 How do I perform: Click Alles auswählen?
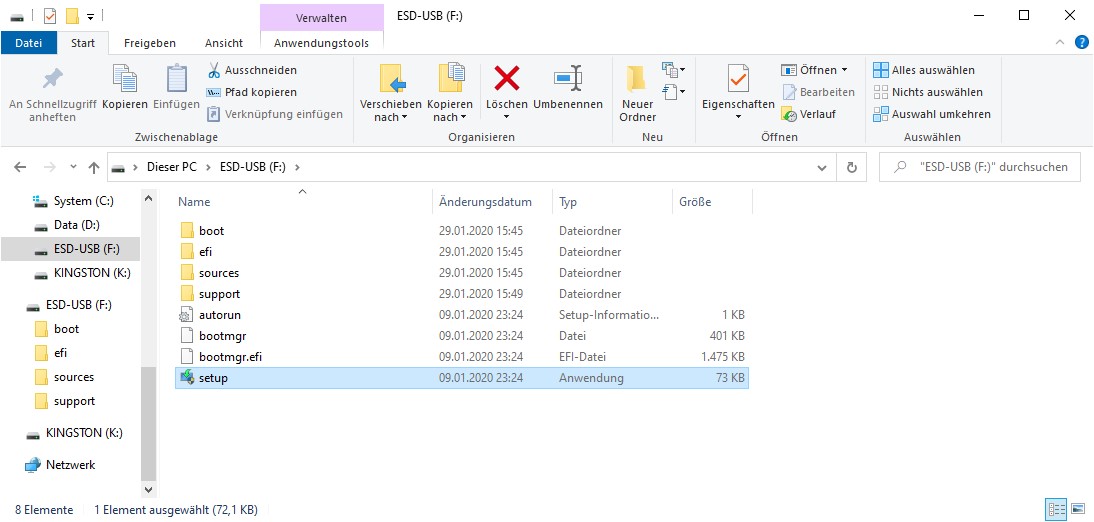click(x=924, y=70)
